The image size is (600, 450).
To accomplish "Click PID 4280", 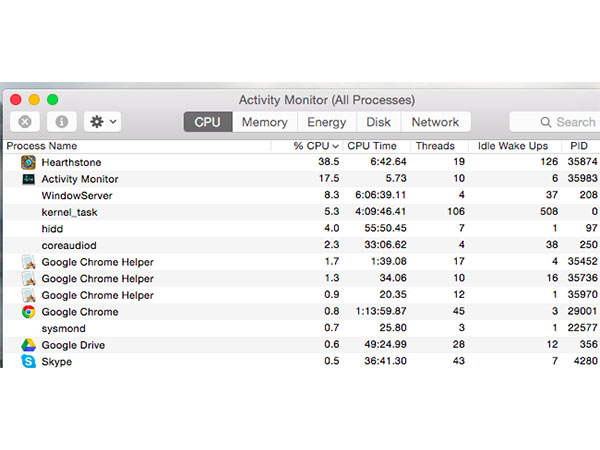I will click(585, 361).
